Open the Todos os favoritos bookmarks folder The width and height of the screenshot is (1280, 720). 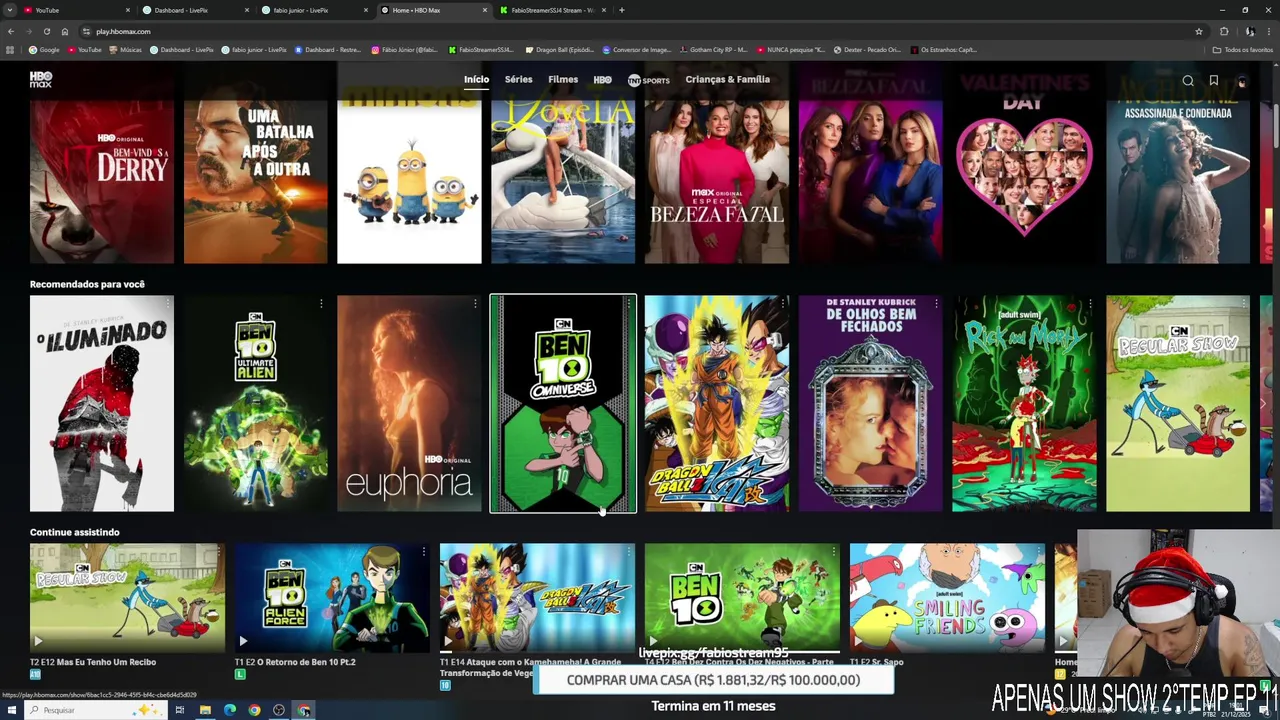[1243, 49]
